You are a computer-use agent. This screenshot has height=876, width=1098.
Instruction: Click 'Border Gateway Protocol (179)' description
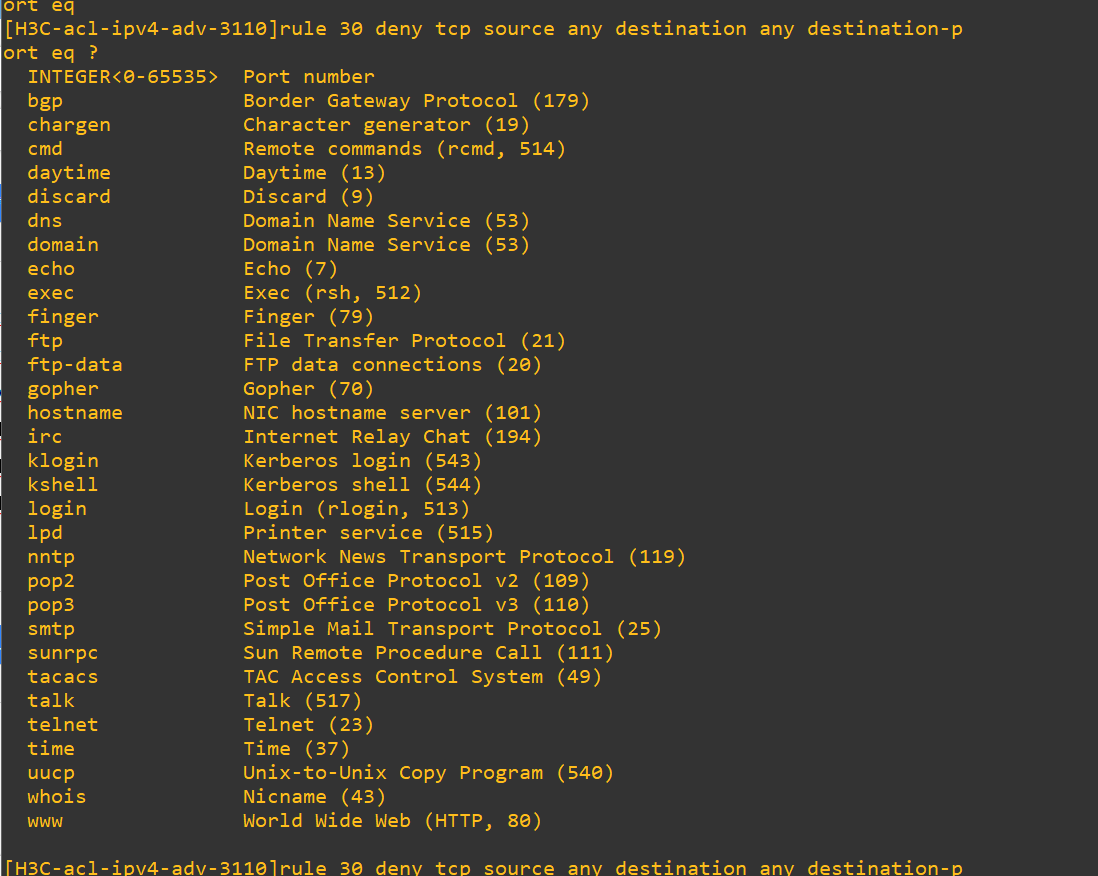(x=416, y=101)
